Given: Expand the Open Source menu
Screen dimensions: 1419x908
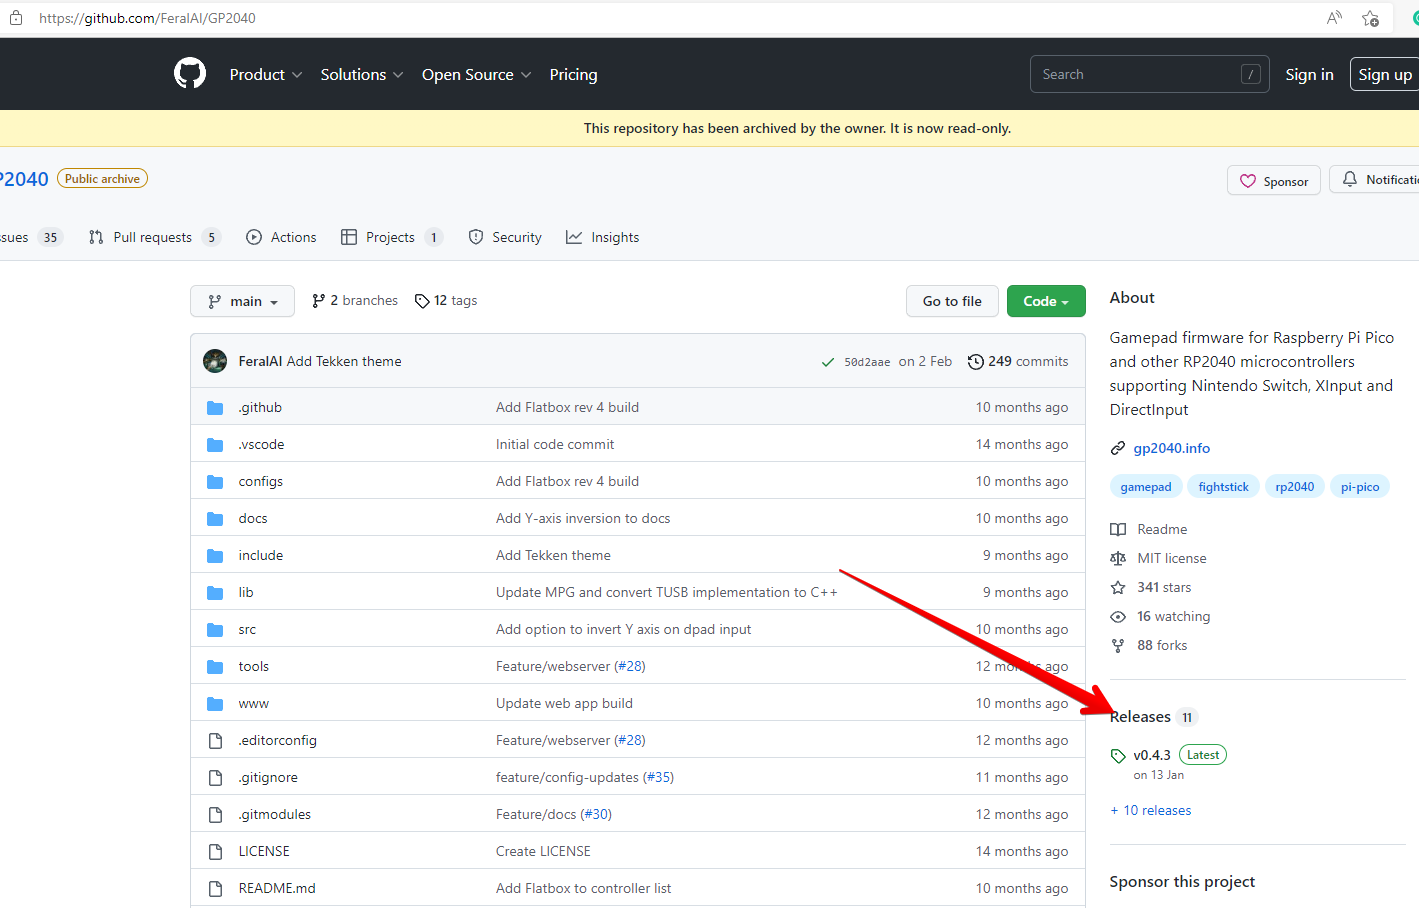Looking at the screenshot, I should click(x=476, y=74).
